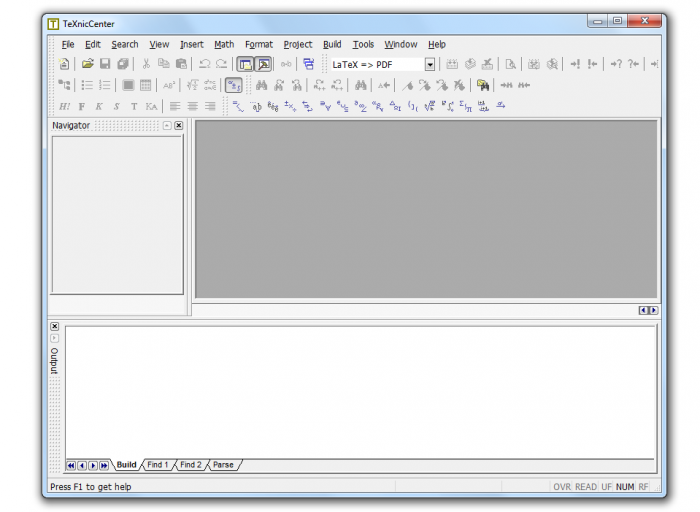Insert square root fraction math icon
The height and width of the screenshot is (512, 700).
point(192,85)
